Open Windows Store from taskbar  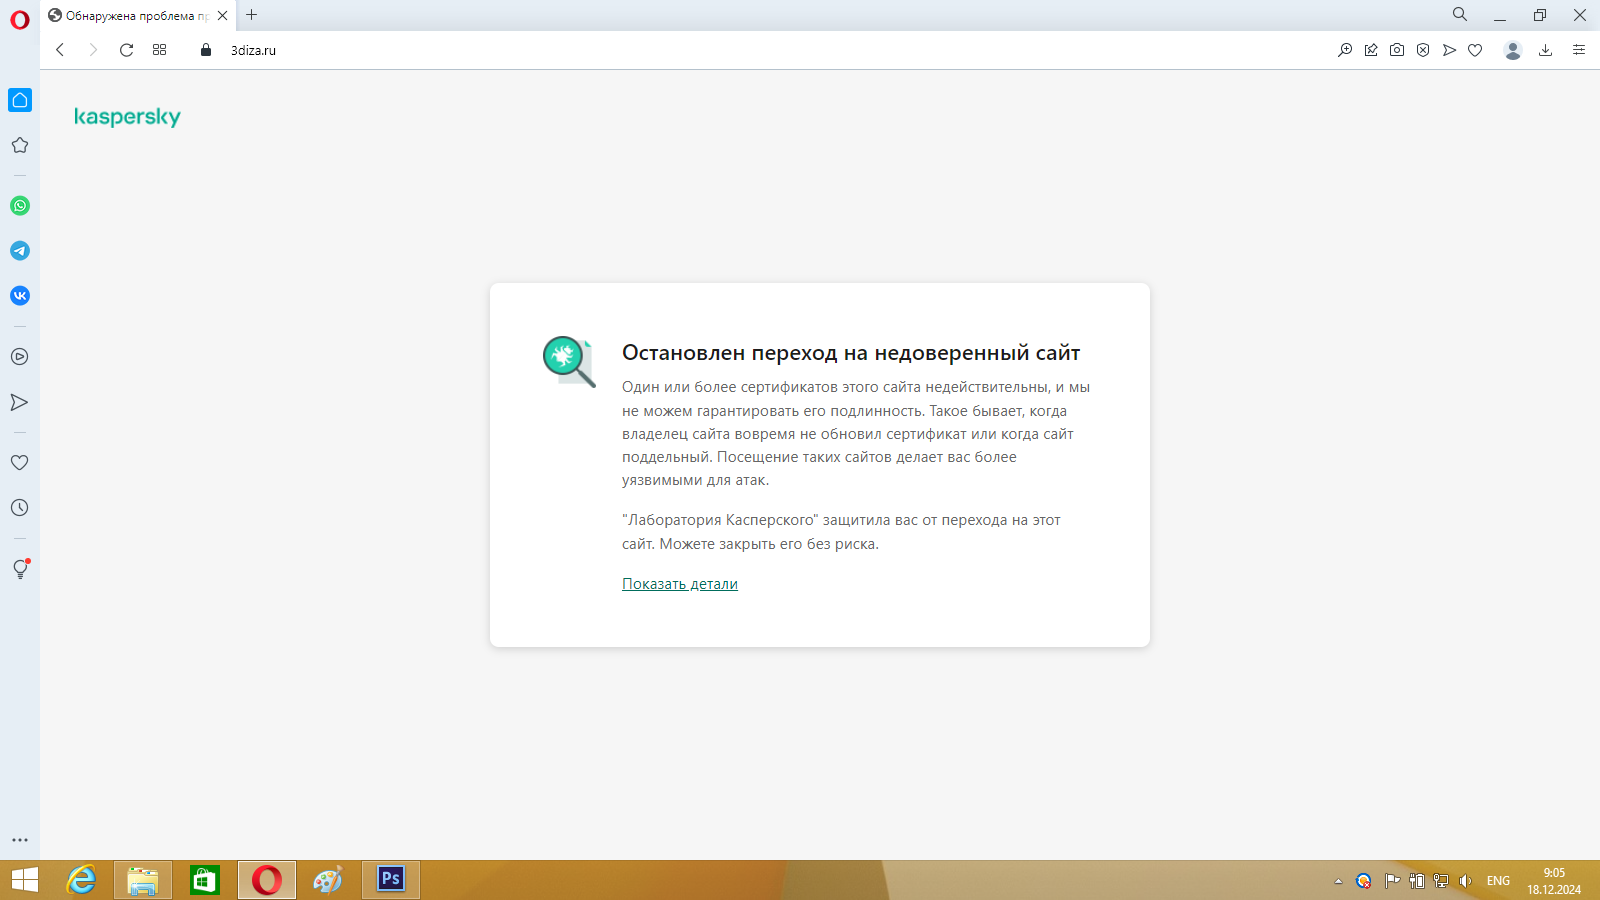[205, 880]
